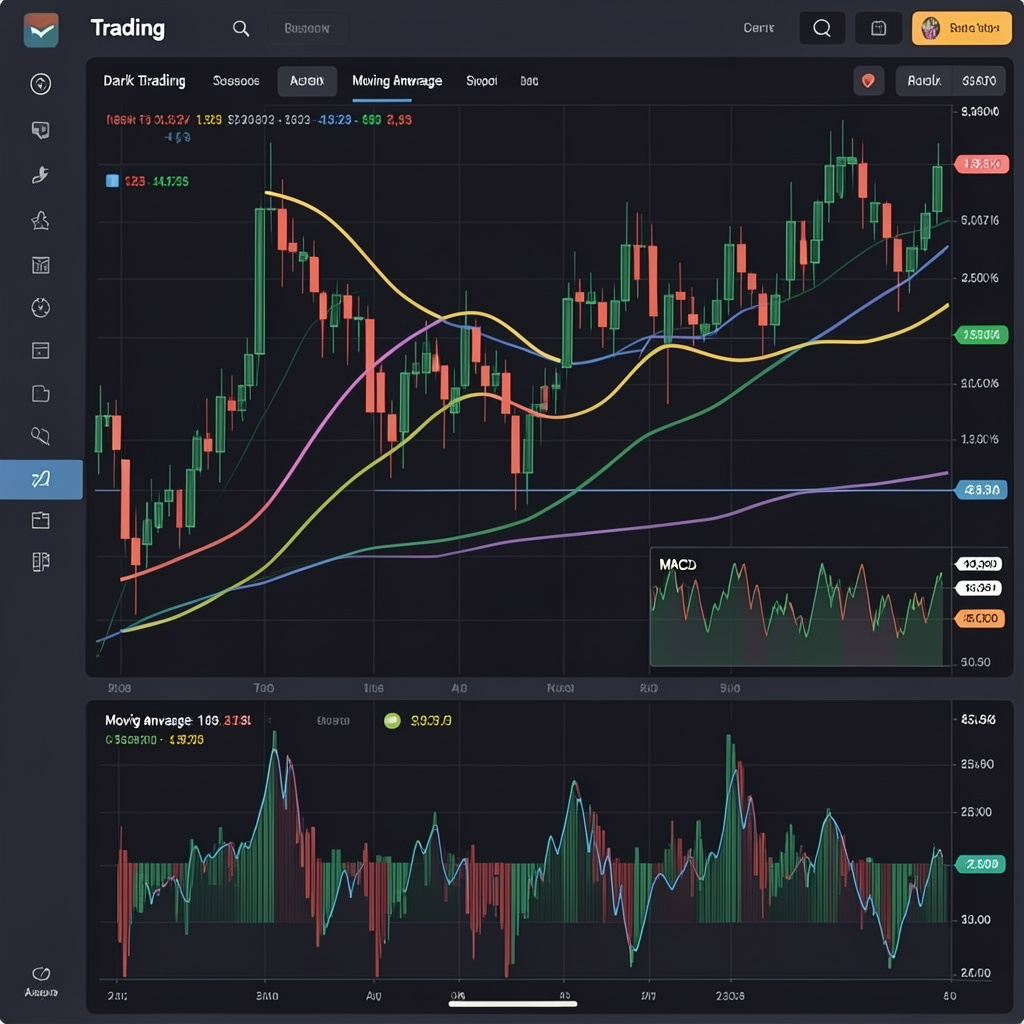Click the calendar icon in the top bar

(x=878, y=27)
